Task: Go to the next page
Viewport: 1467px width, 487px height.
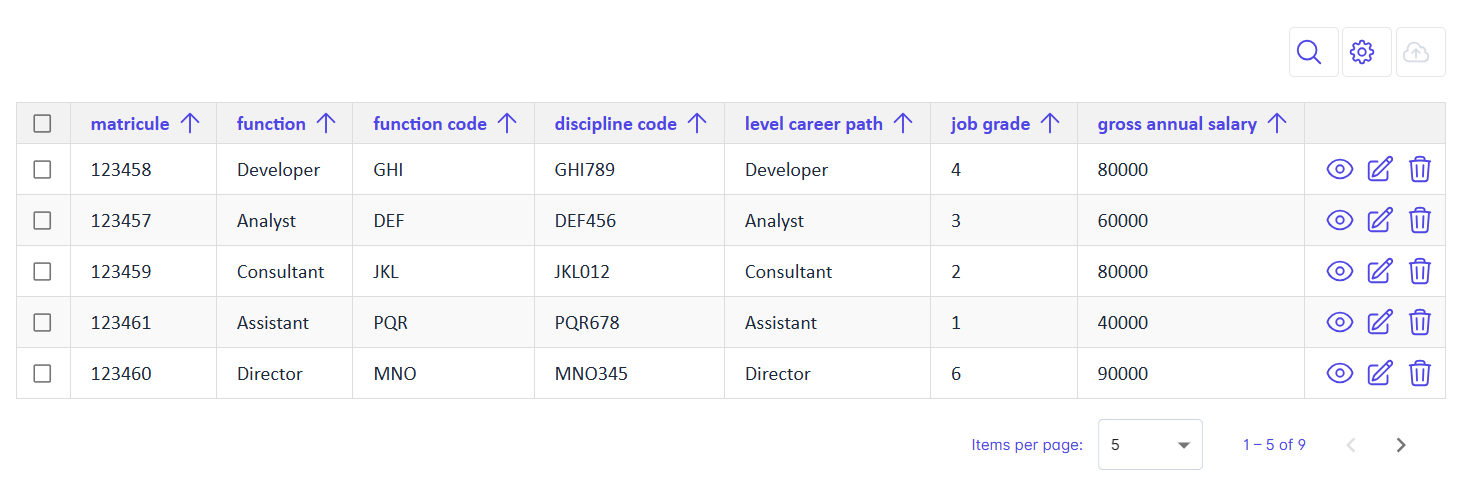Action: coord(1400,445)
